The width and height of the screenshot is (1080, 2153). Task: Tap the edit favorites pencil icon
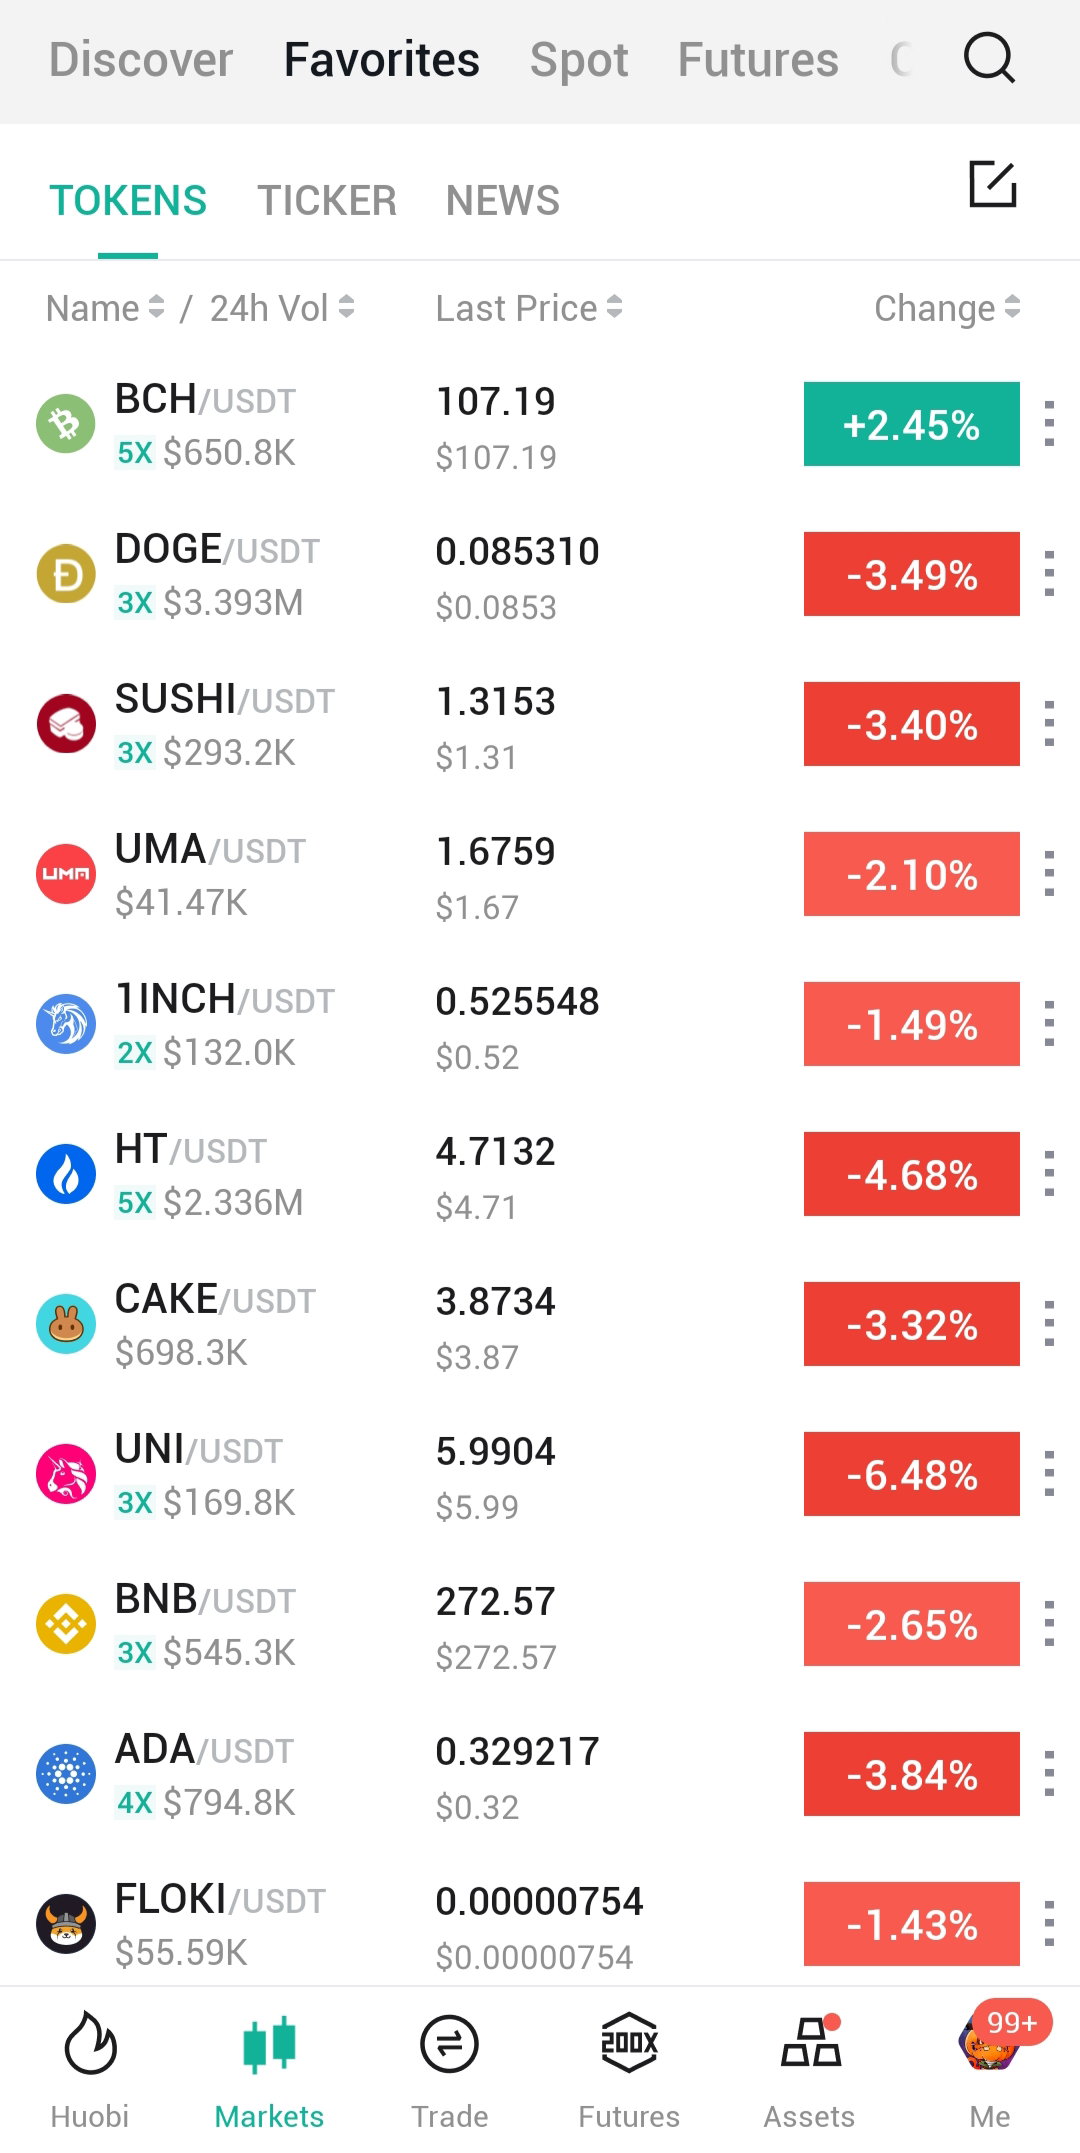point(993,184)
